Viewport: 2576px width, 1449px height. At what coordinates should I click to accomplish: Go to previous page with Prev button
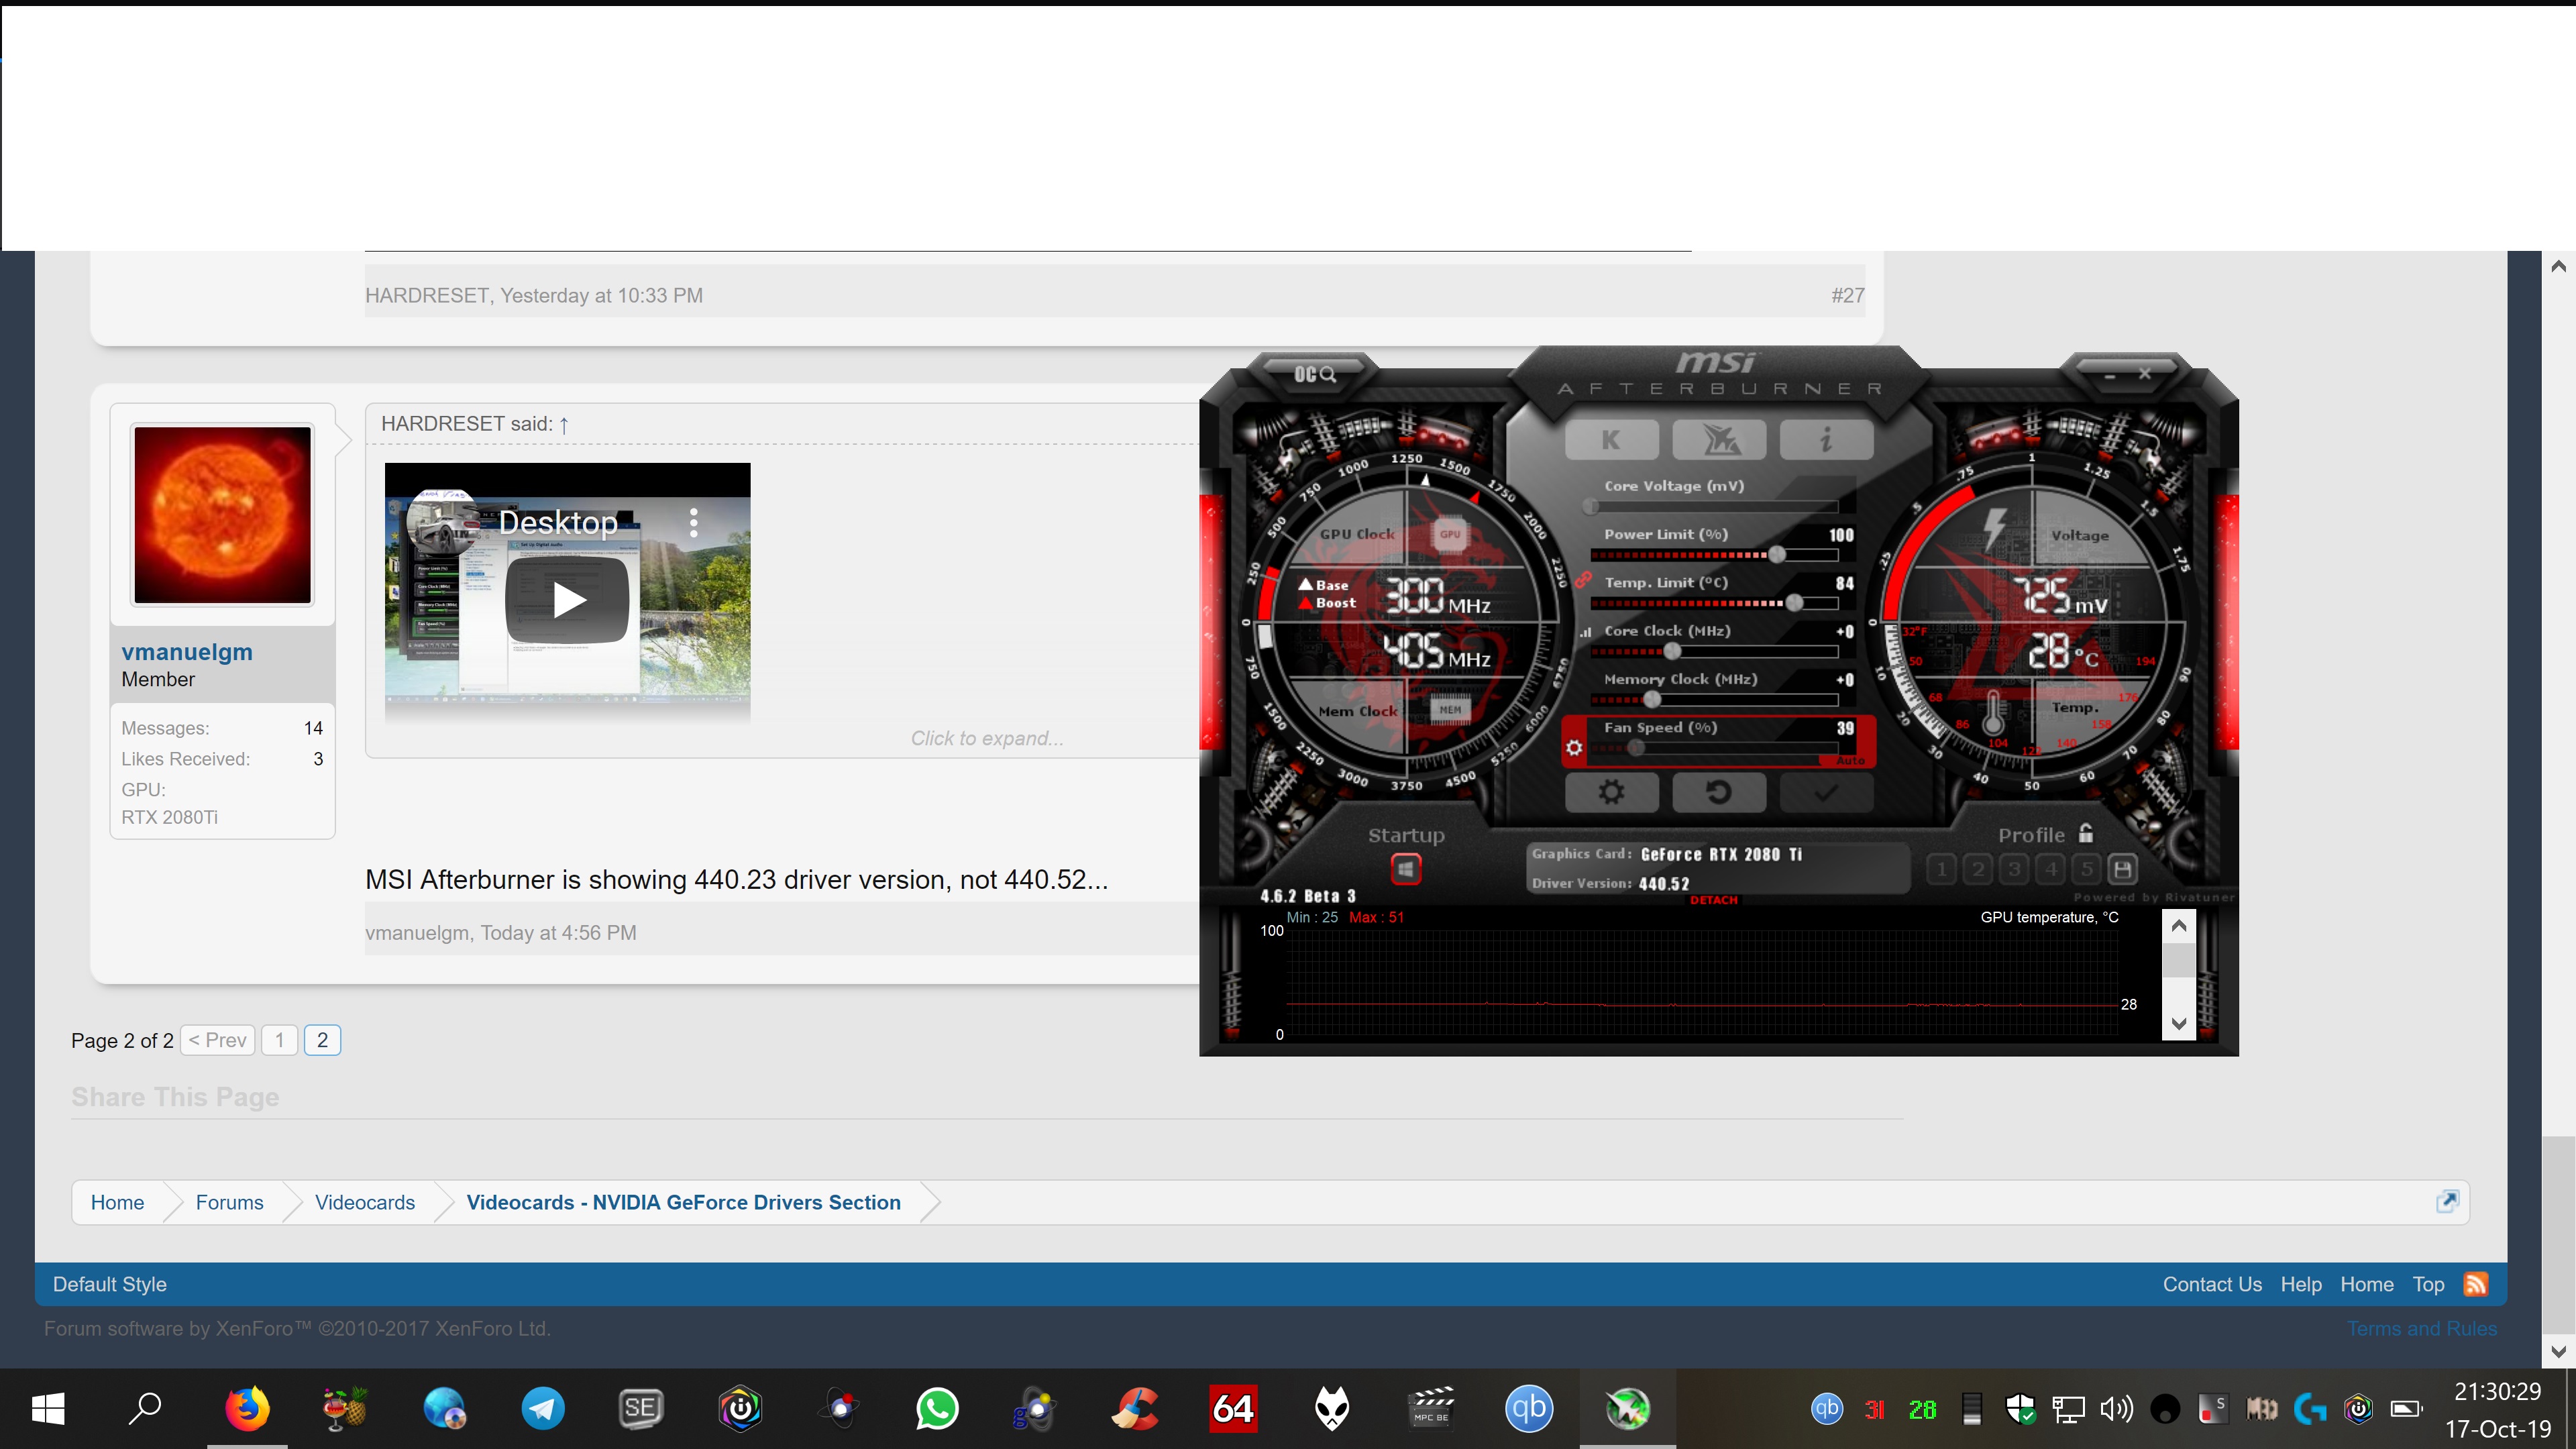(218, 1040)
